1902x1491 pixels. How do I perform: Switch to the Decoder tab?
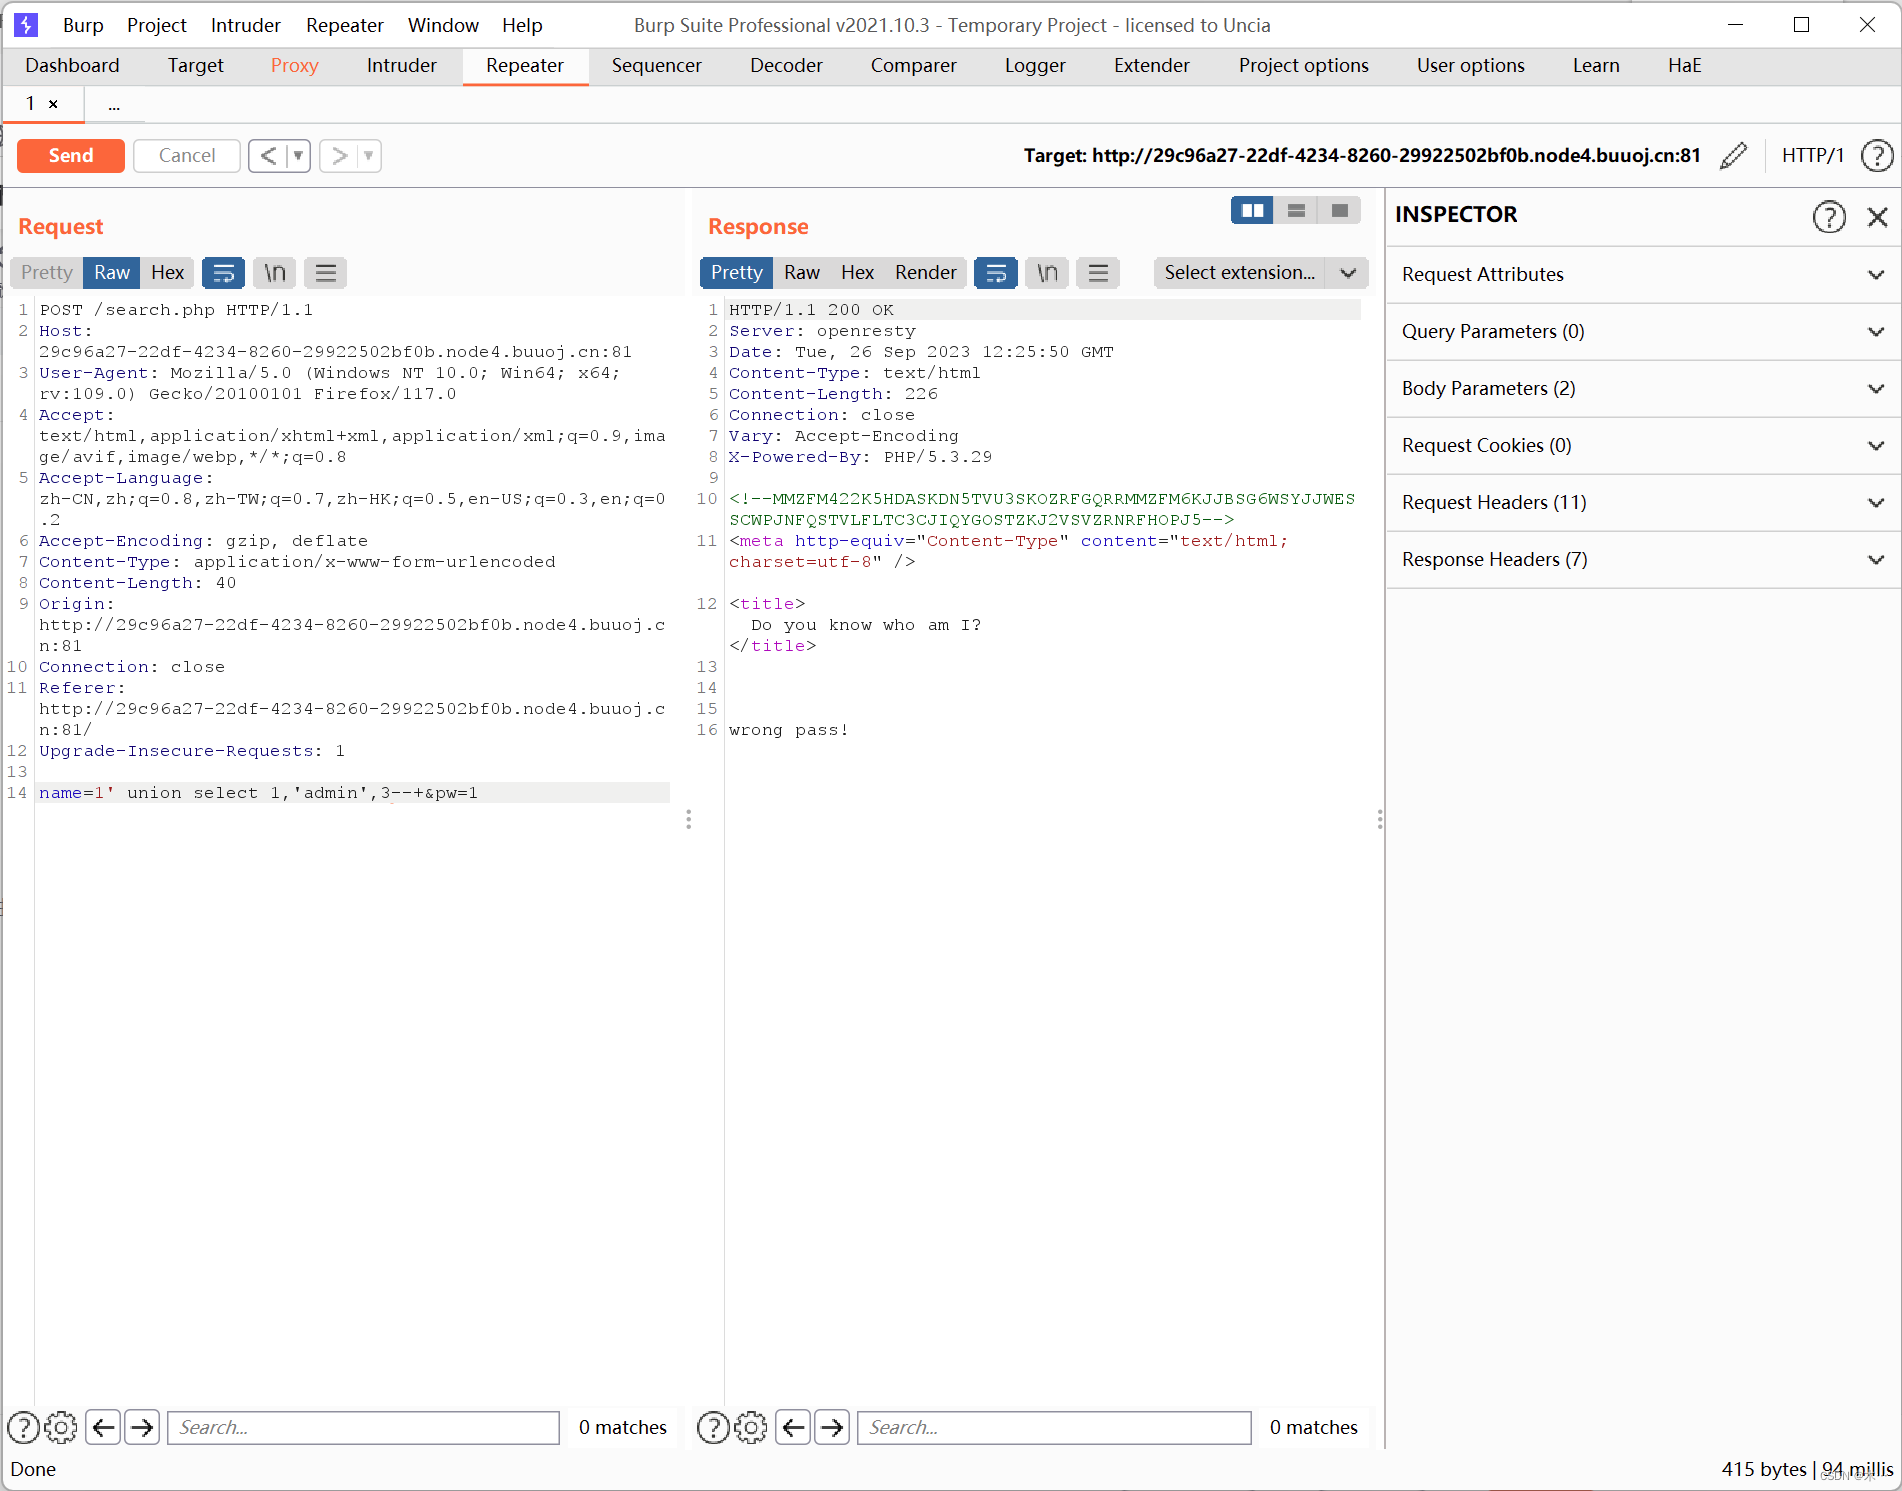(786, 65)
